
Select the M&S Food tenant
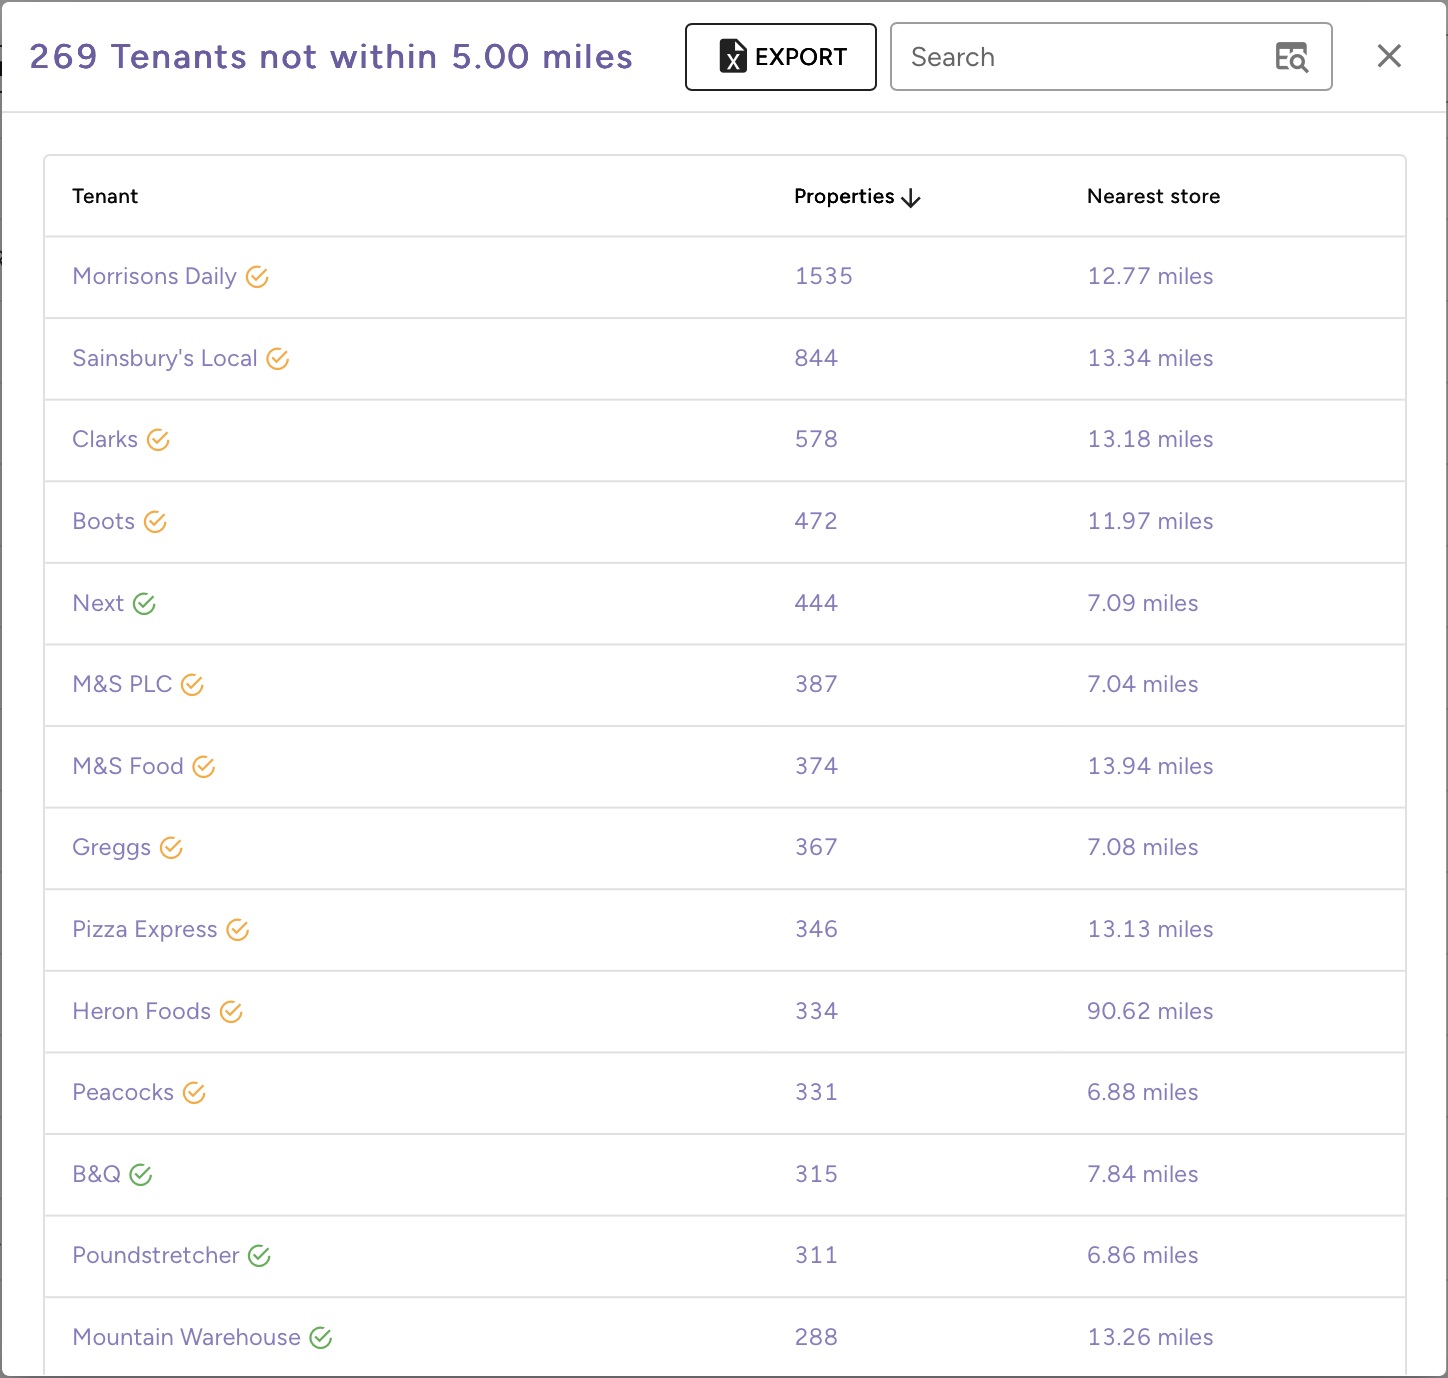click(x=128, y=767)
